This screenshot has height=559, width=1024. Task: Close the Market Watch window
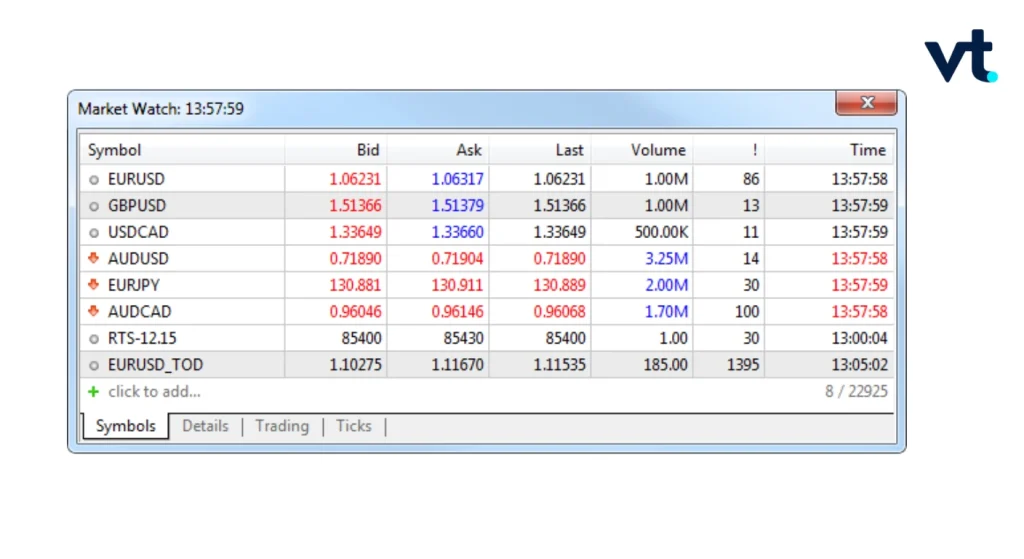click(867, 103)
